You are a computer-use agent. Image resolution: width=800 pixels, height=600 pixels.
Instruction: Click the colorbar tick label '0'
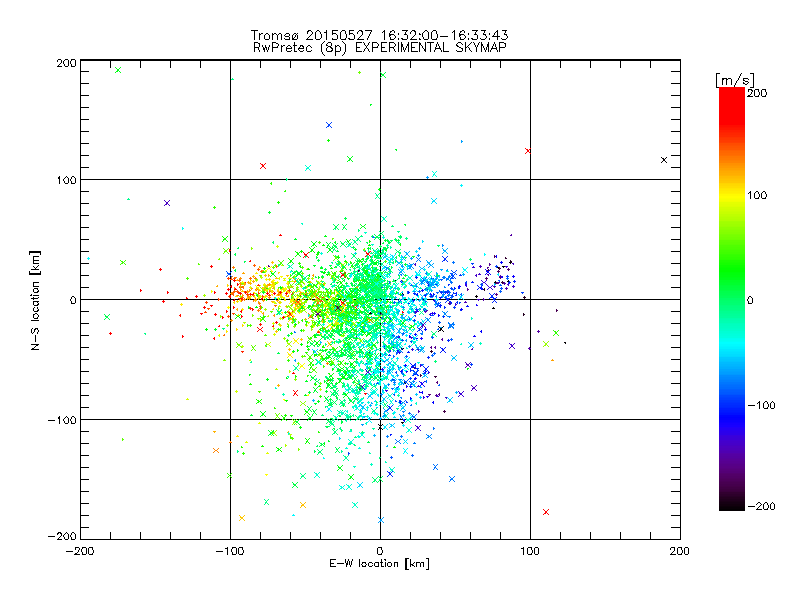pos(750,300)
